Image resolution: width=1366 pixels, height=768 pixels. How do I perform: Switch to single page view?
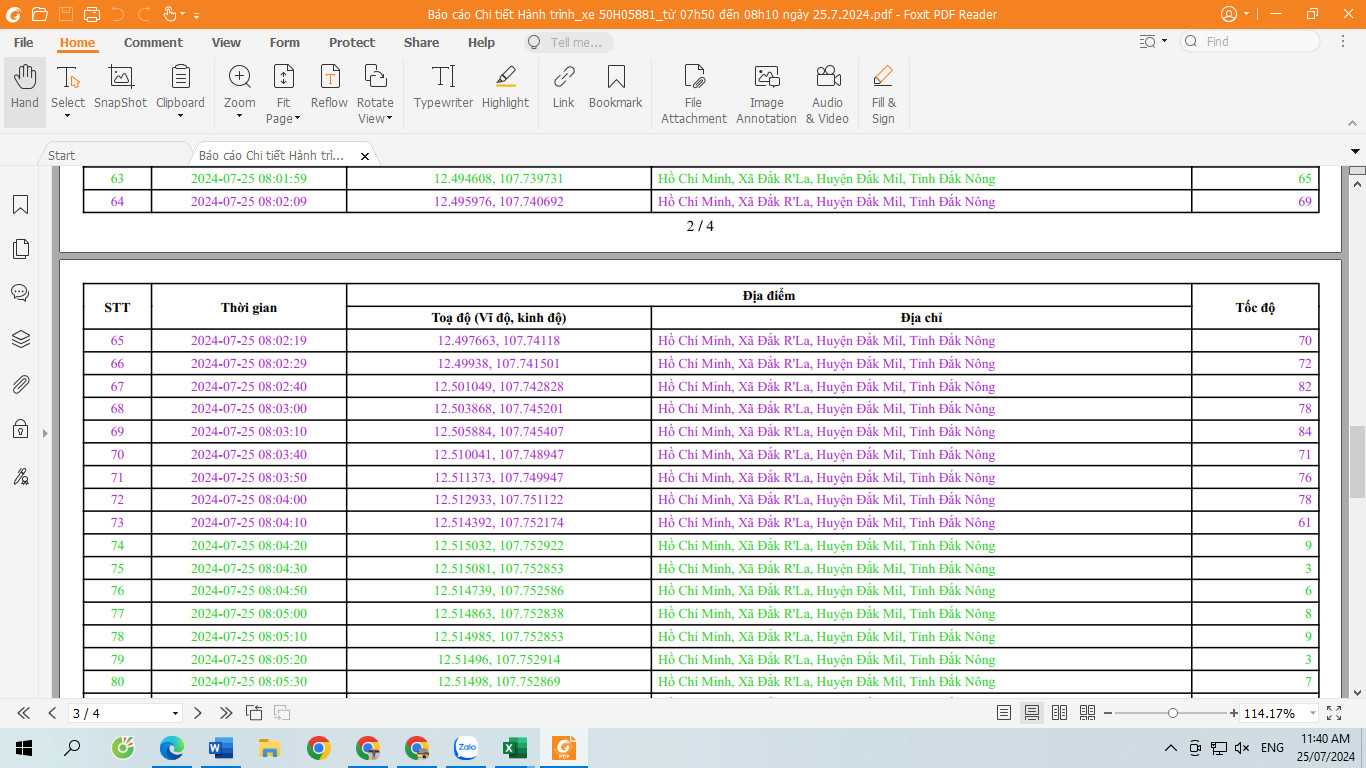[1004, 713]
